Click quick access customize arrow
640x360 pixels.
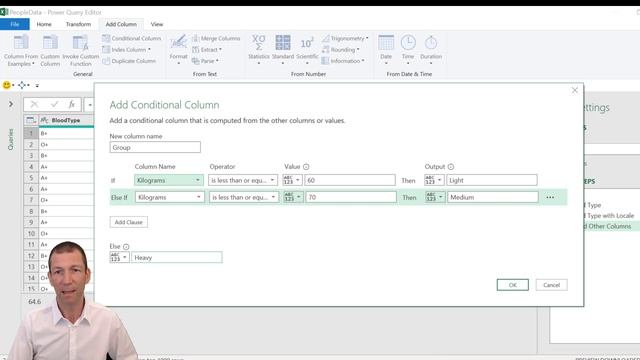click(37, 85)
